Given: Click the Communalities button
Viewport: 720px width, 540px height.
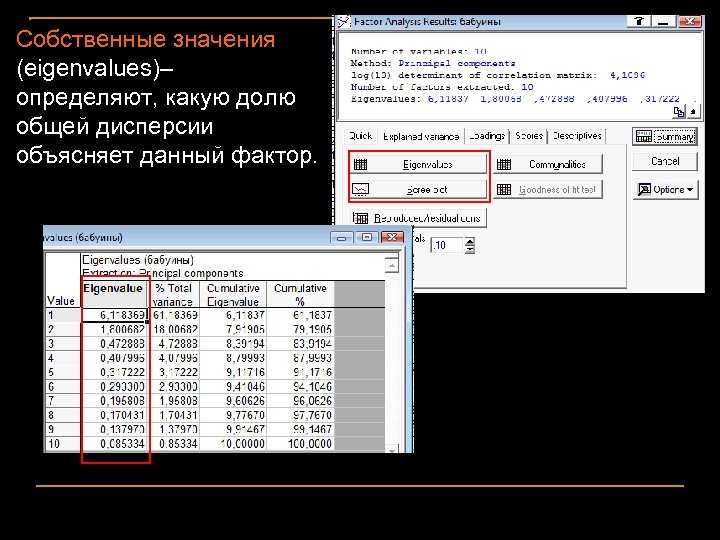Looking at the screenshot, I should 548,164.
